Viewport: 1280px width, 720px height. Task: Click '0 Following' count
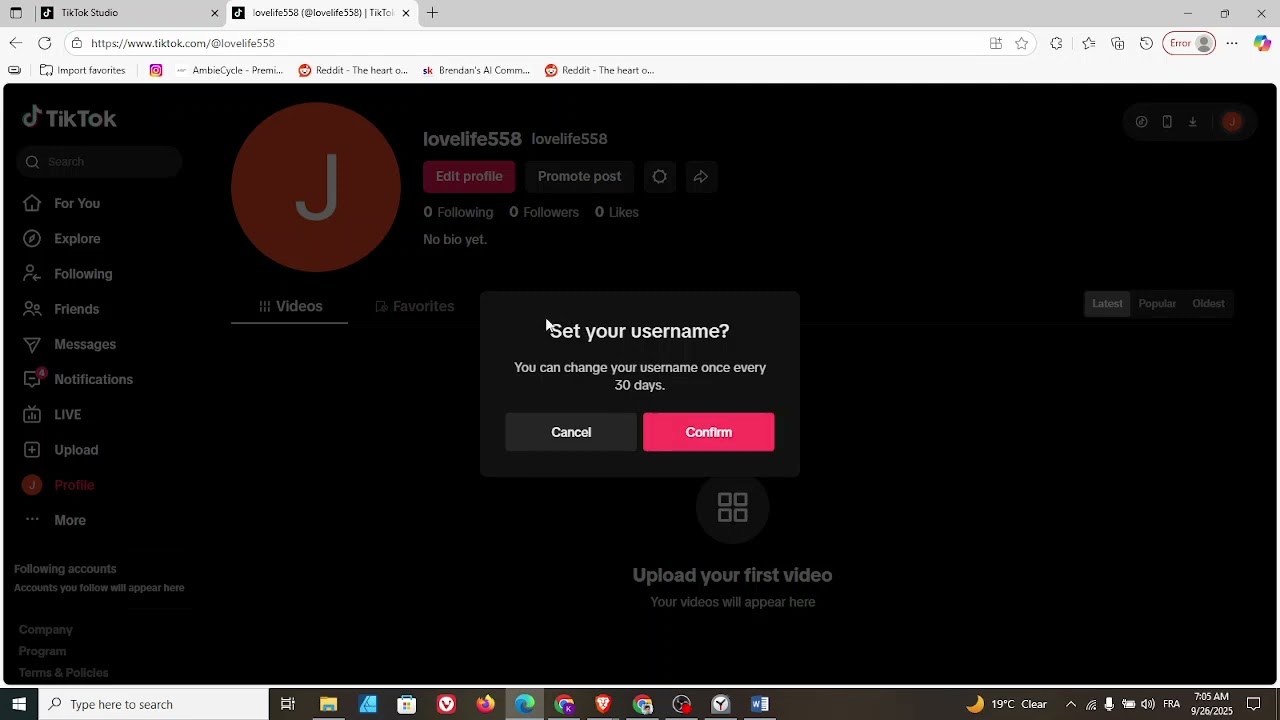[458, 212]
